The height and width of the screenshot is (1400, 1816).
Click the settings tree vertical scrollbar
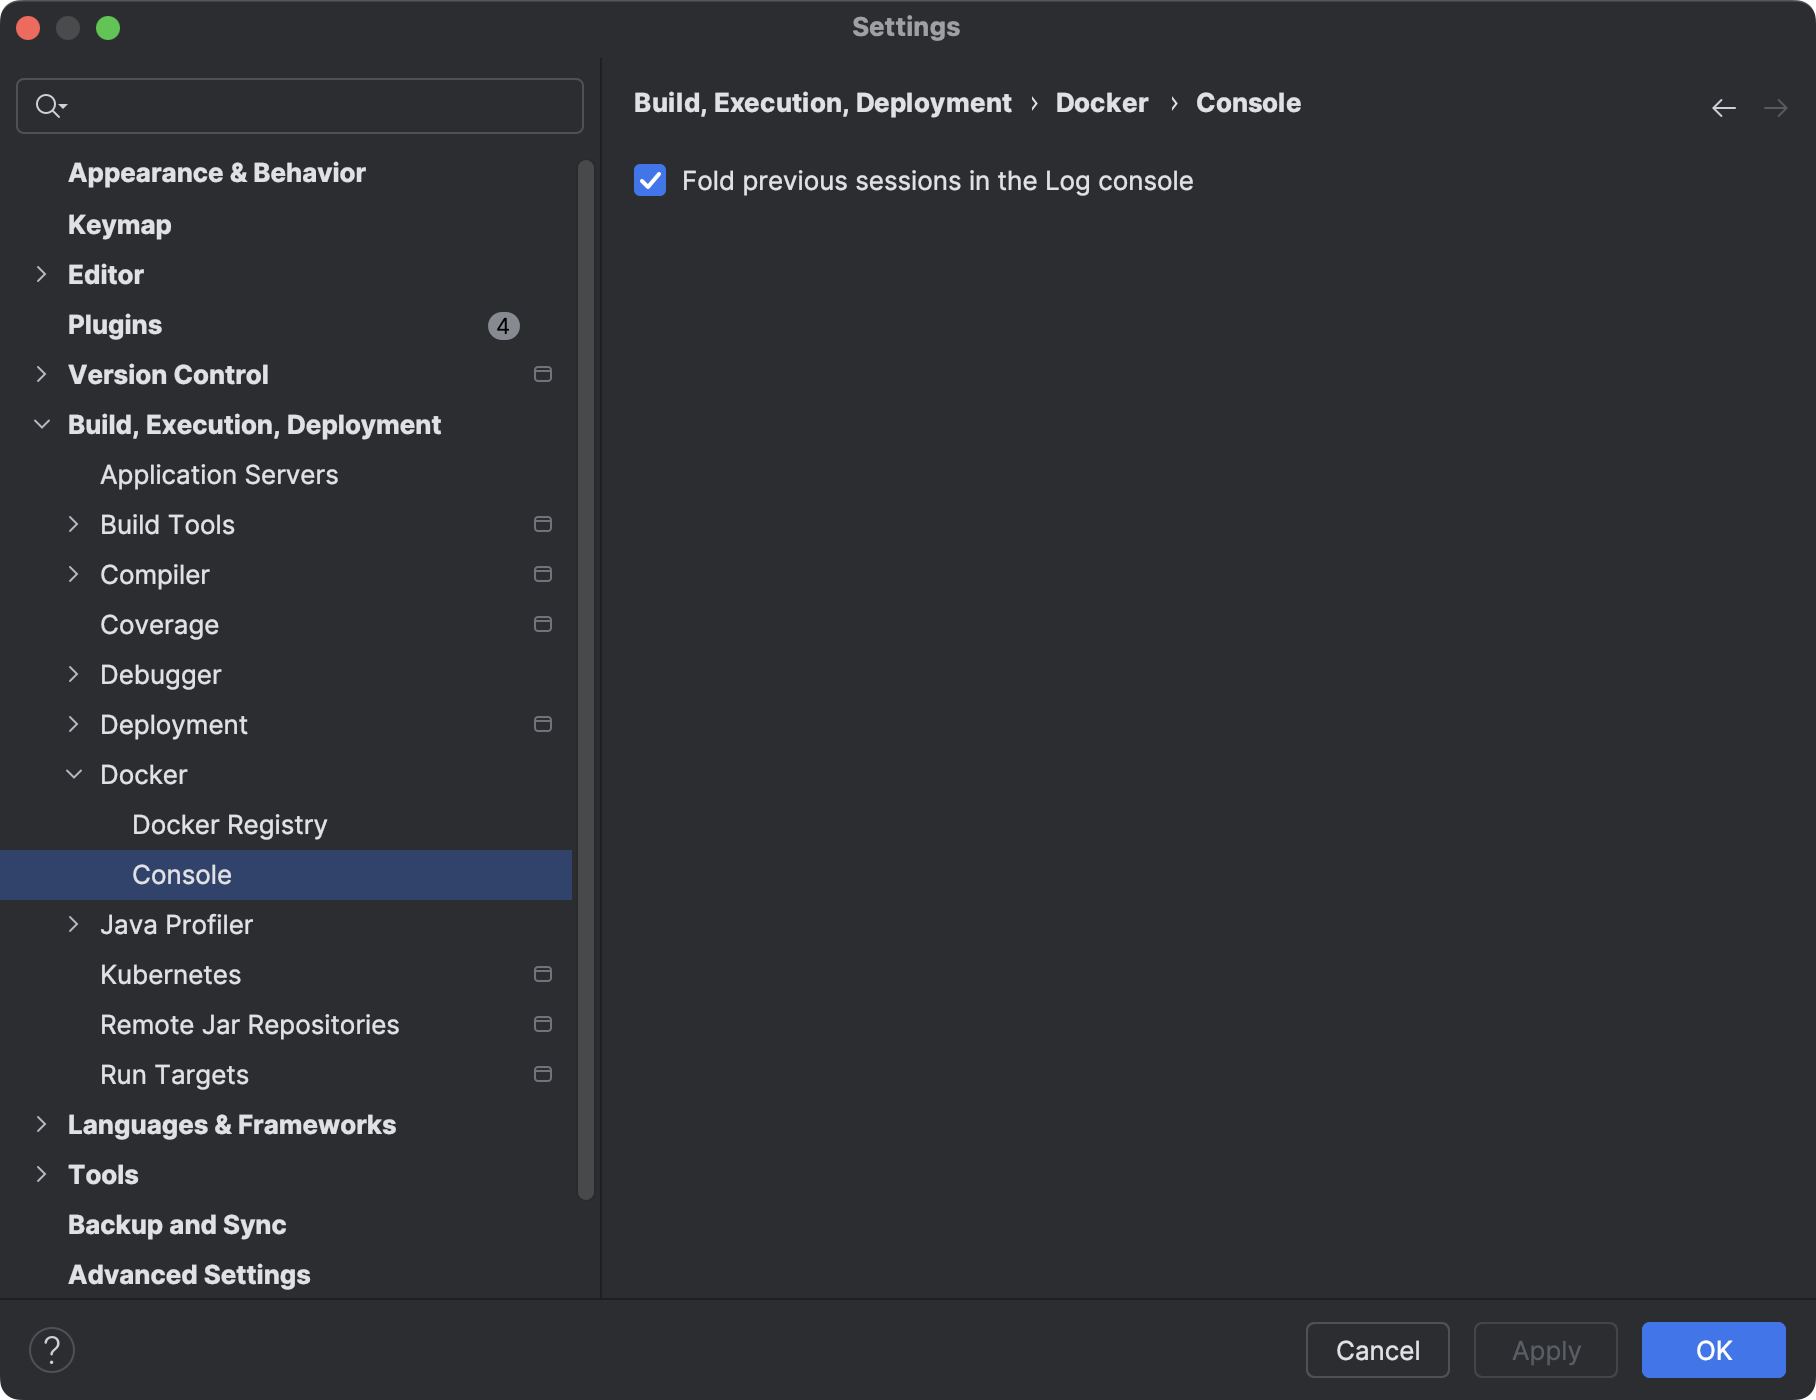pyautogui.click(x=586, y=680)
